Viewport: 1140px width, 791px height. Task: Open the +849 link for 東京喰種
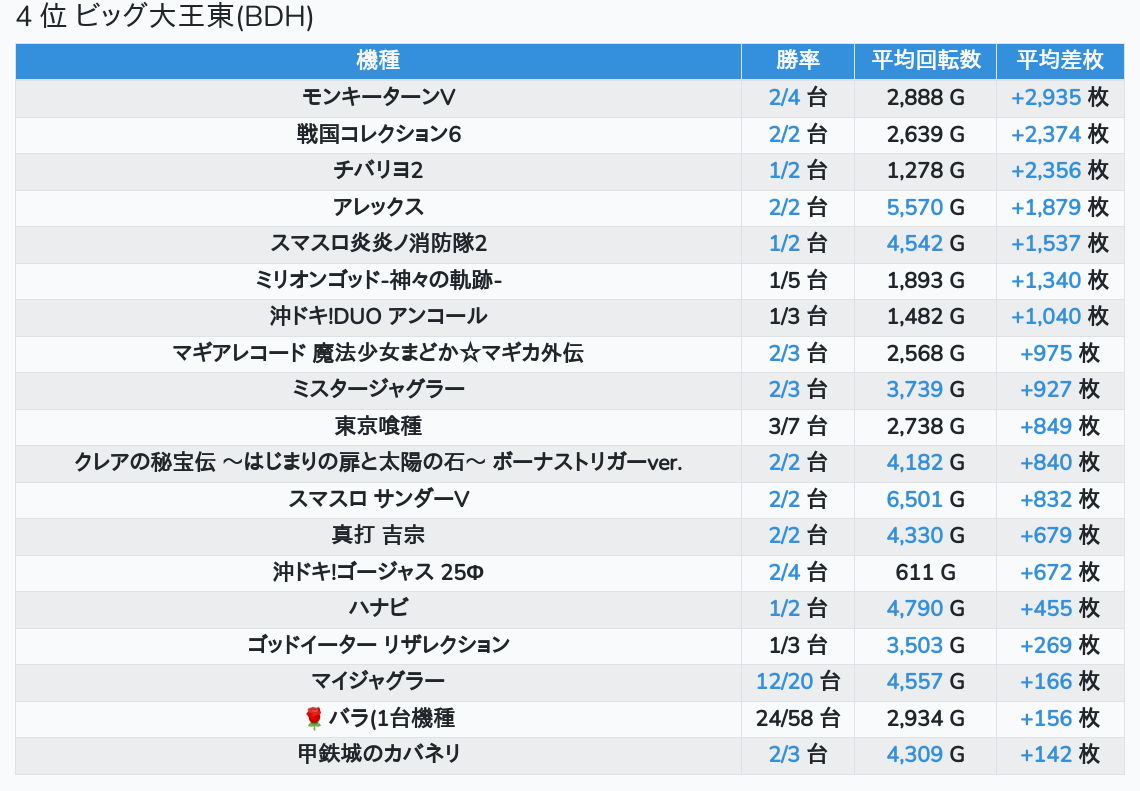pos(1046,426)
